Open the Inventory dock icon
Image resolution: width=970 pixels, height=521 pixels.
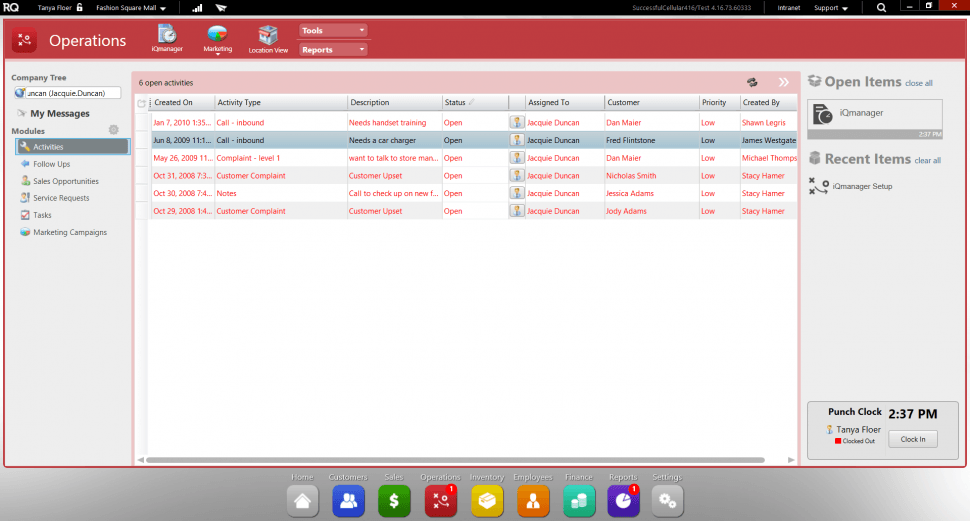(487, 501)
